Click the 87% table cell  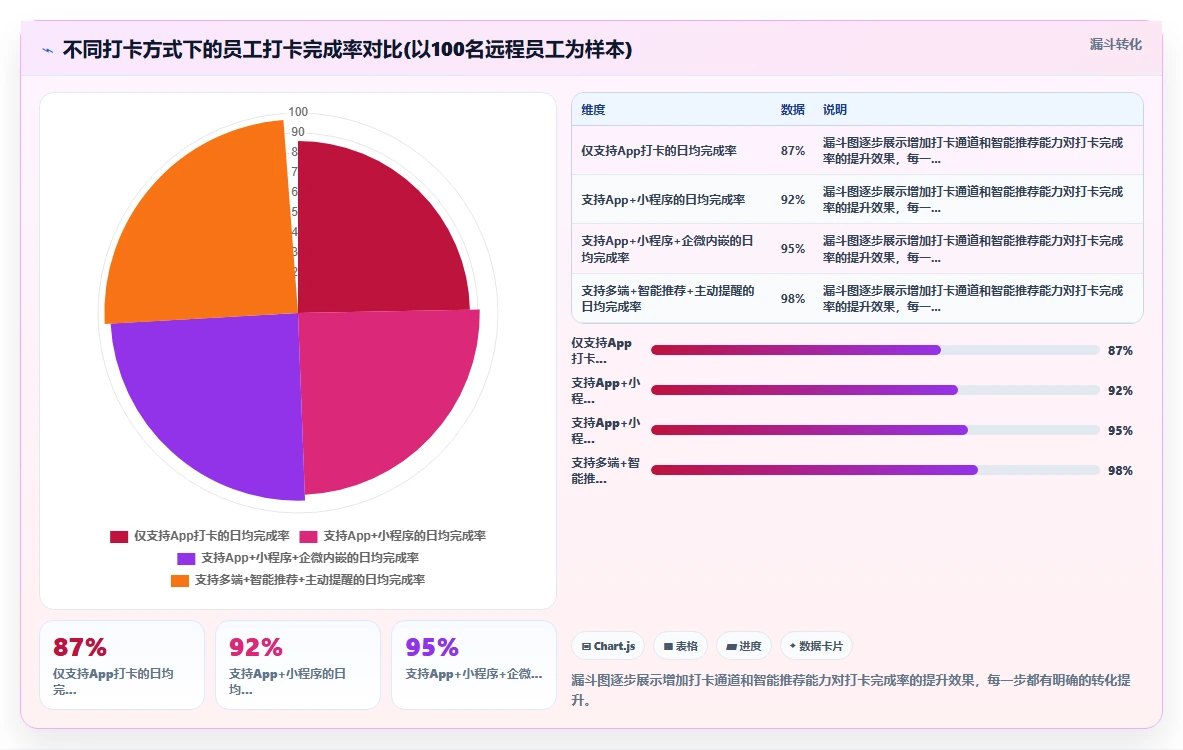point(793,150)
